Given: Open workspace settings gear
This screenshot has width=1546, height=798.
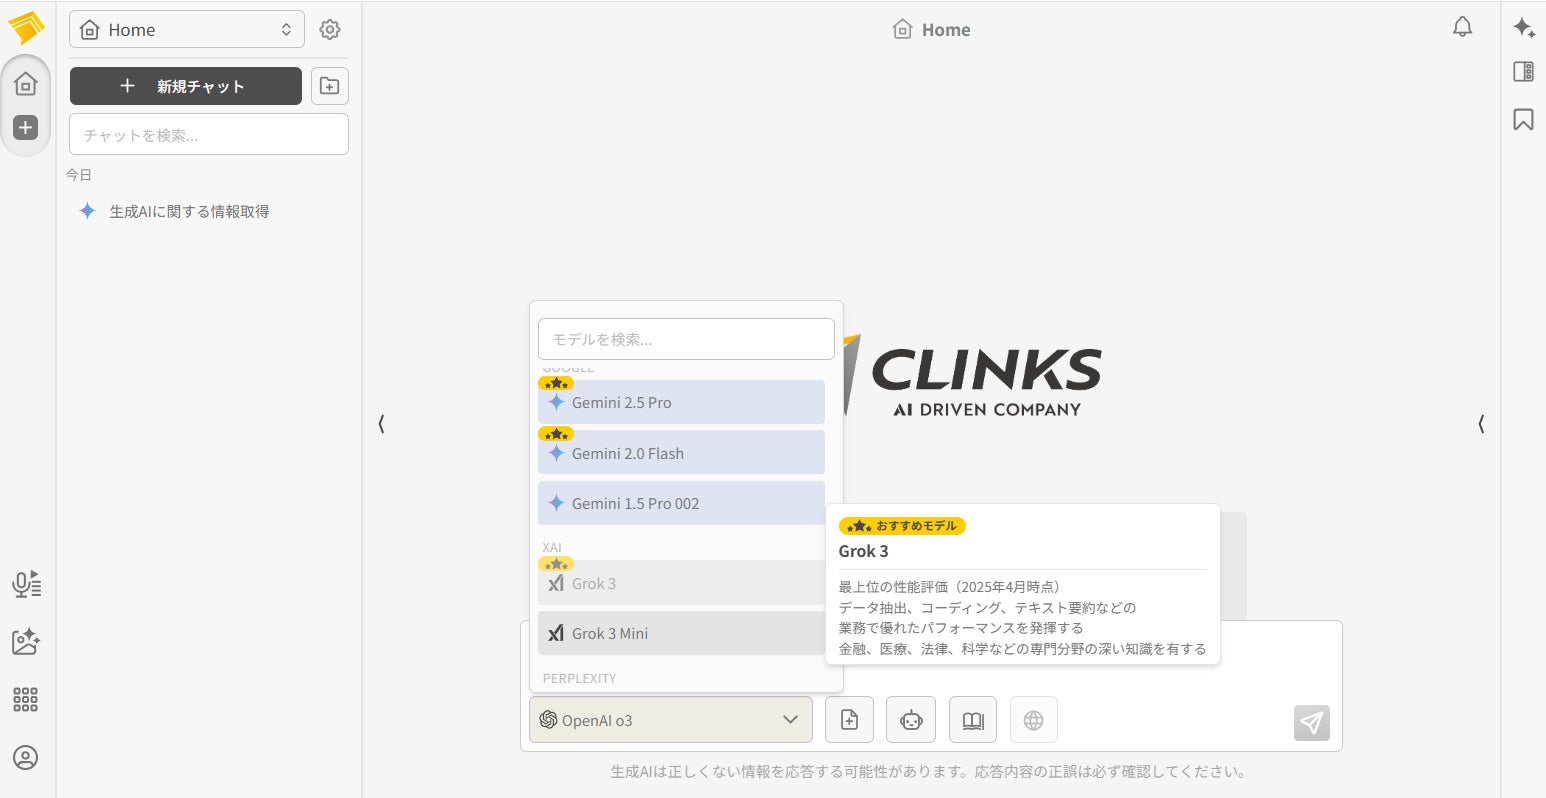Looking at the screenshot, I should point(330,30).
